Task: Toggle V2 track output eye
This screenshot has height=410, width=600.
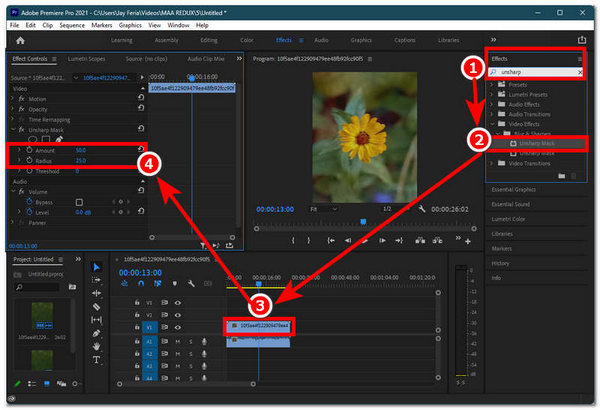Action: 178,315
